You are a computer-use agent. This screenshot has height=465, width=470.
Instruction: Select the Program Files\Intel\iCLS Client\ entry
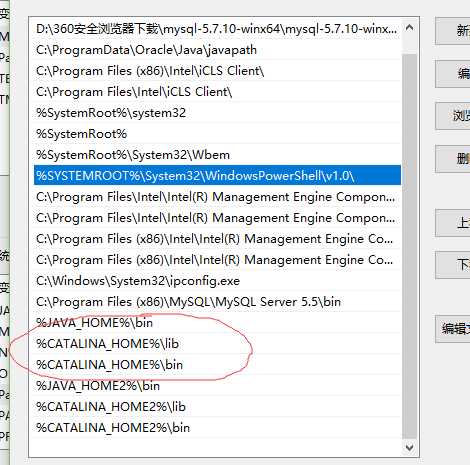tap(217, 92)
